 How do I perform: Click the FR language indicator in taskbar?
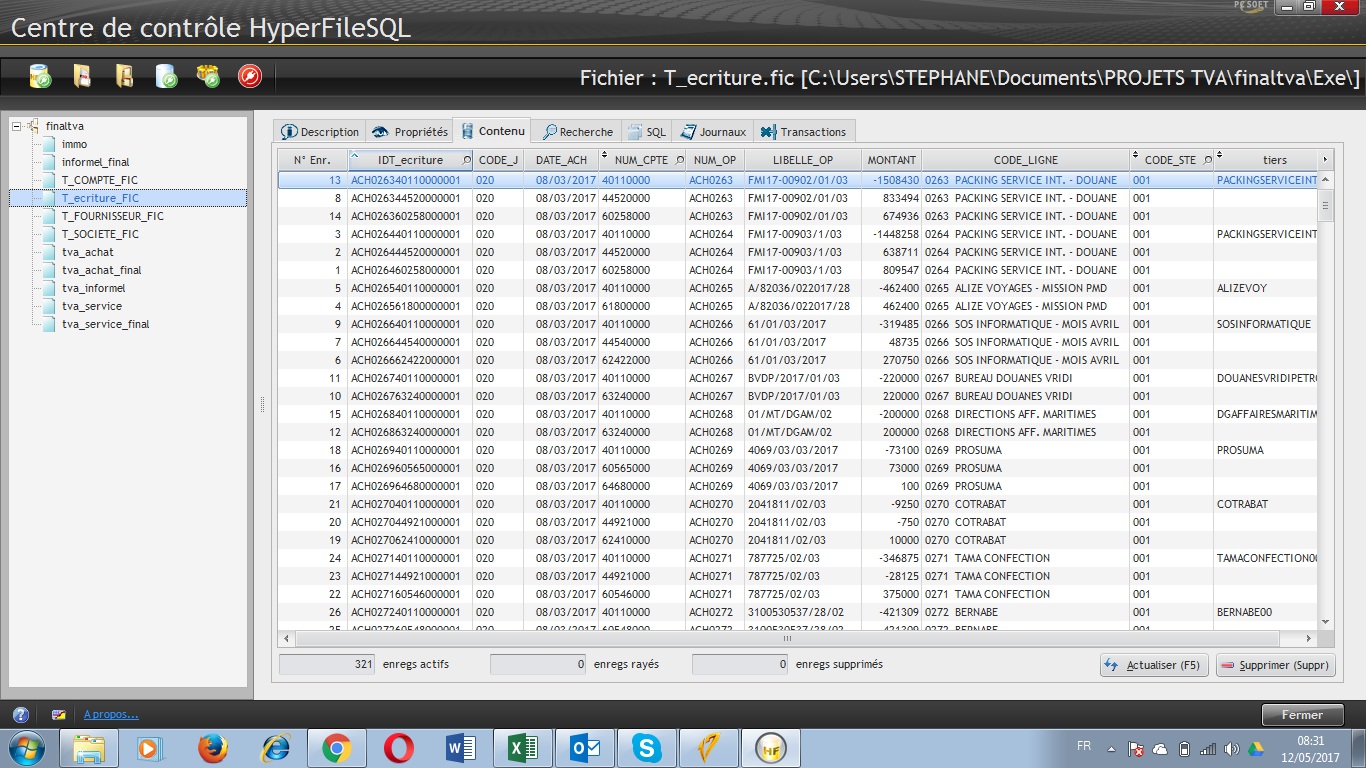1084,746
